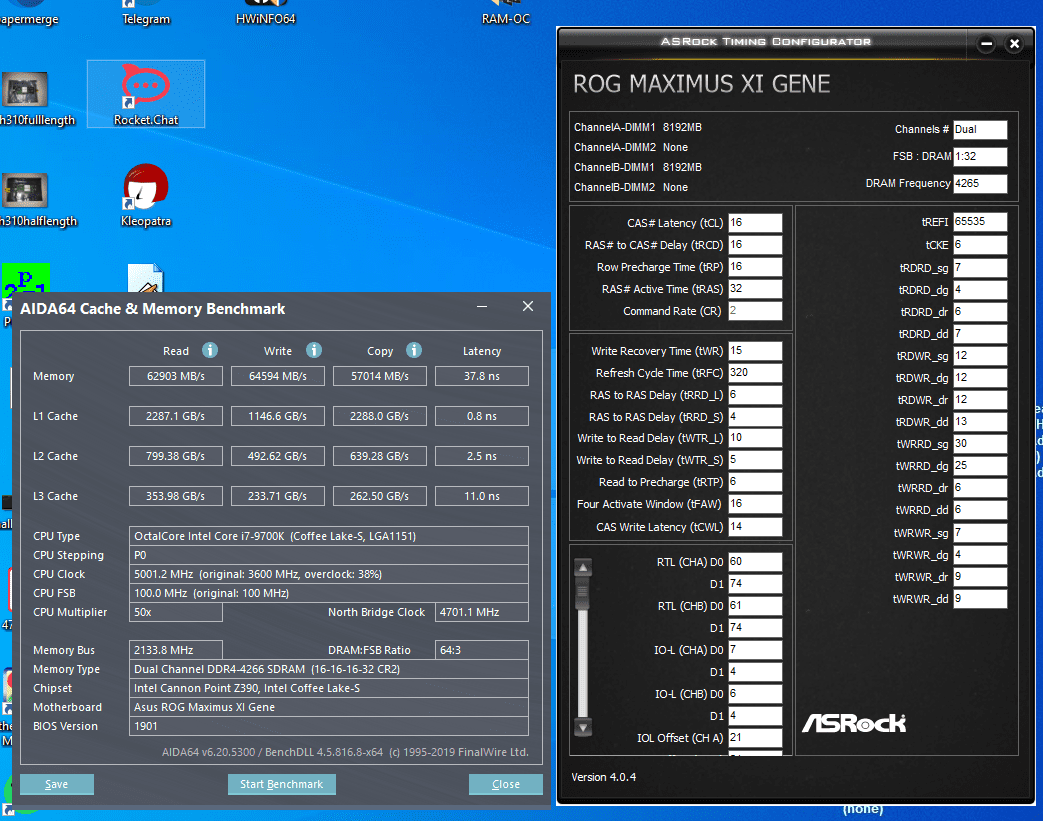Image resolution: width=1043 pixels, height=821 pixels.
Task: Click the RTL (CHB) D0 field
Action: point(755,605)
